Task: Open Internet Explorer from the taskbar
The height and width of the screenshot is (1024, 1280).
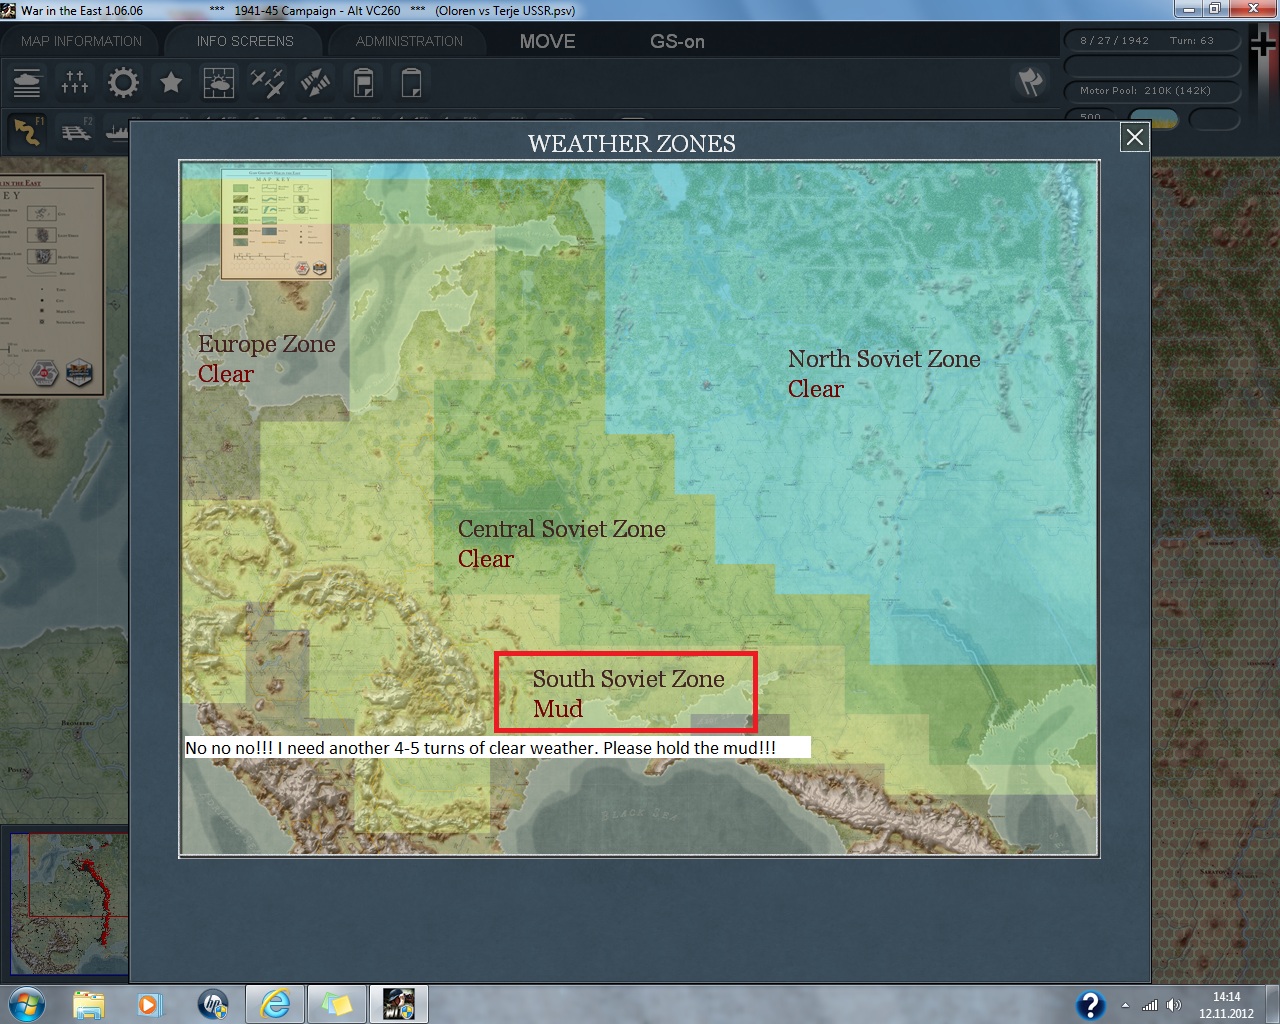Action: [x=274, y=1004]
